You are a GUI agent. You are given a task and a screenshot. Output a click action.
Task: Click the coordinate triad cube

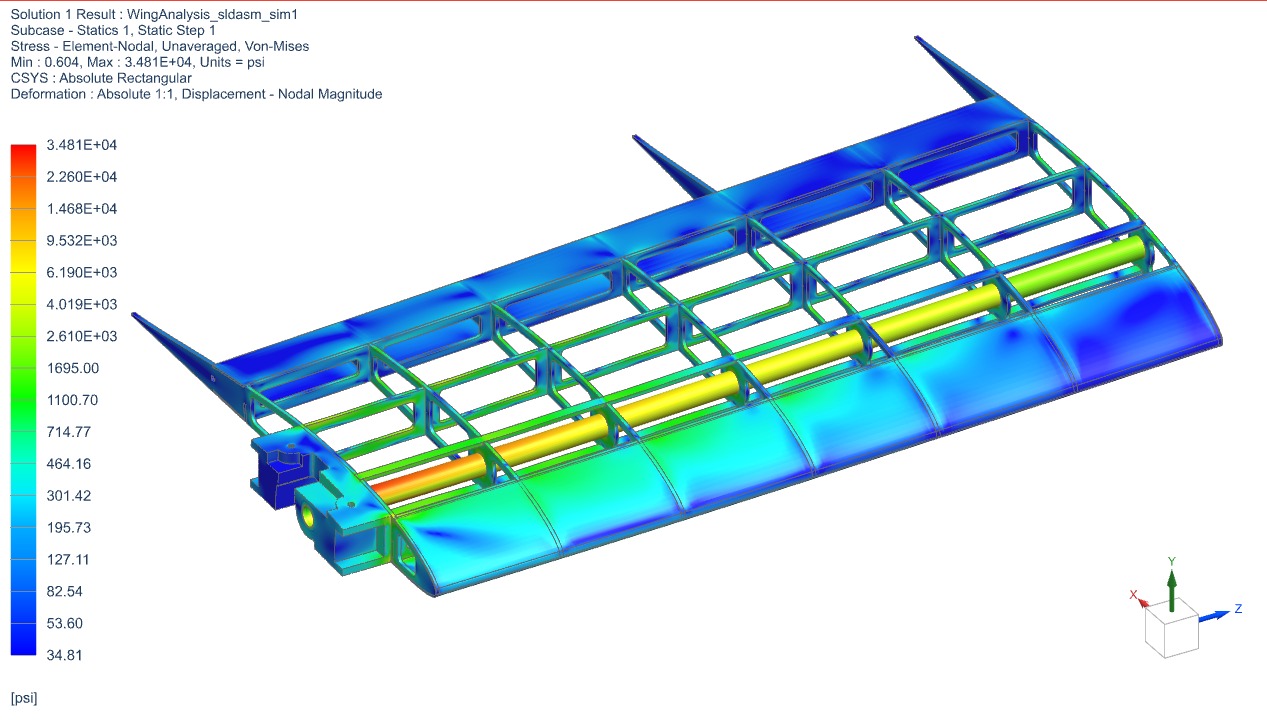tap(1171, 628)
